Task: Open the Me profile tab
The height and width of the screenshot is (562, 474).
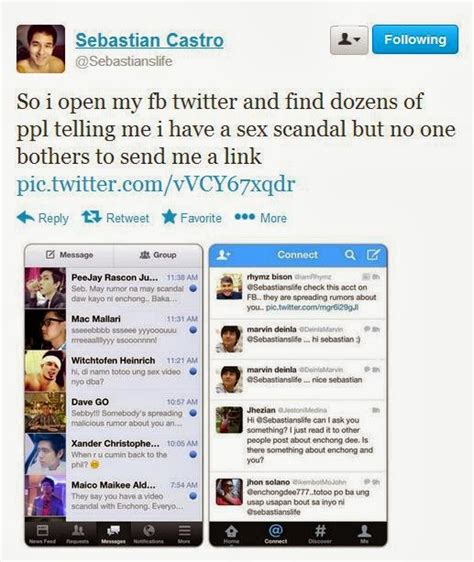Action: click(365, 533)
